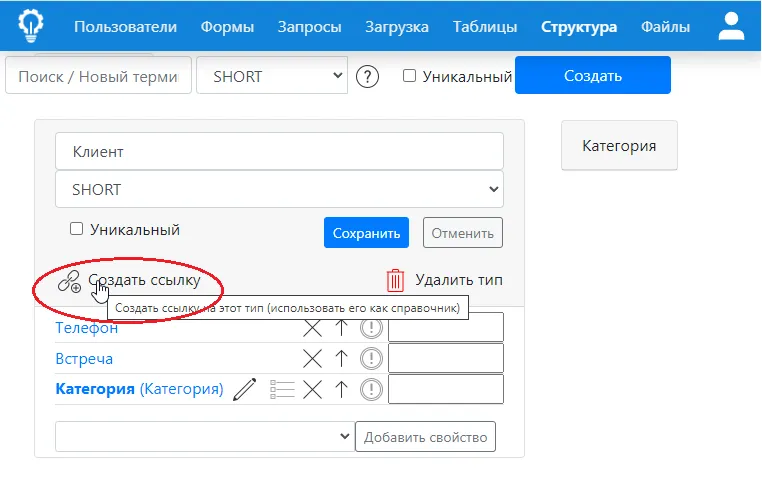Screen dimensions: 762x480
Task: Click the Удалить тип label
Action: 459,280
